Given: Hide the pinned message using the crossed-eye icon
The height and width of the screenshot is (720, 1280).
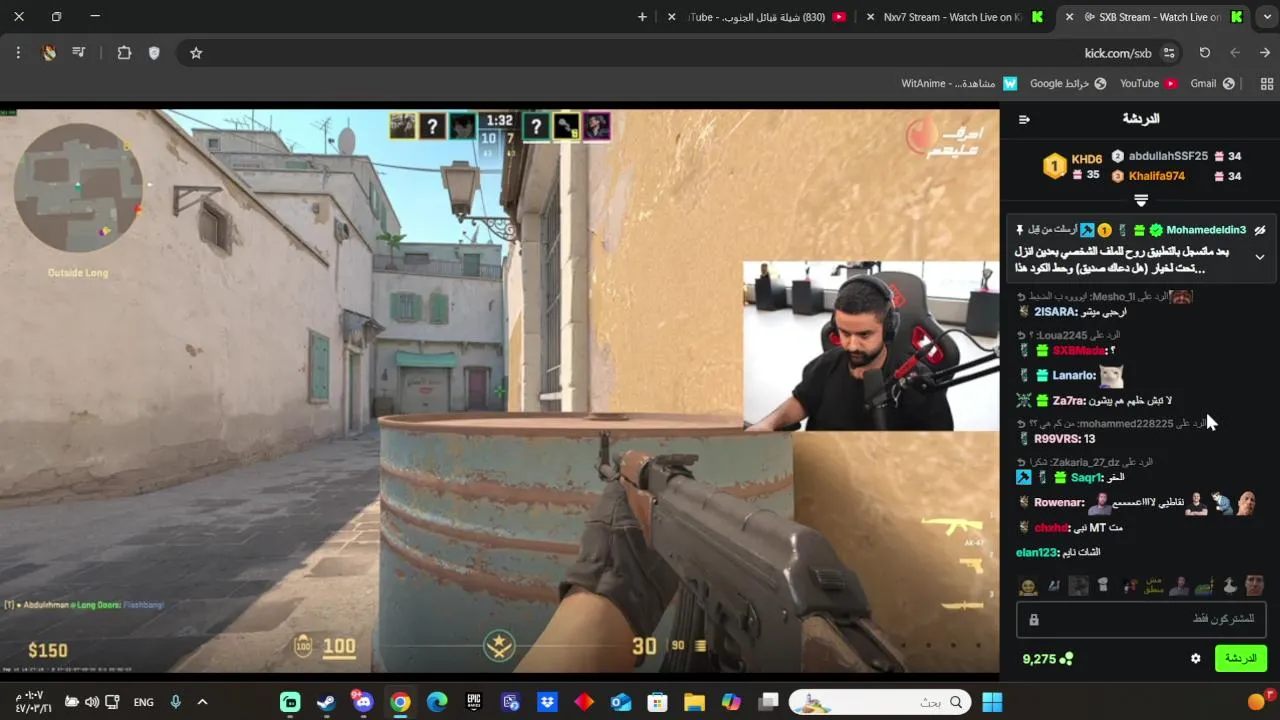Looking at the screenshot, I should [1260, 230].
